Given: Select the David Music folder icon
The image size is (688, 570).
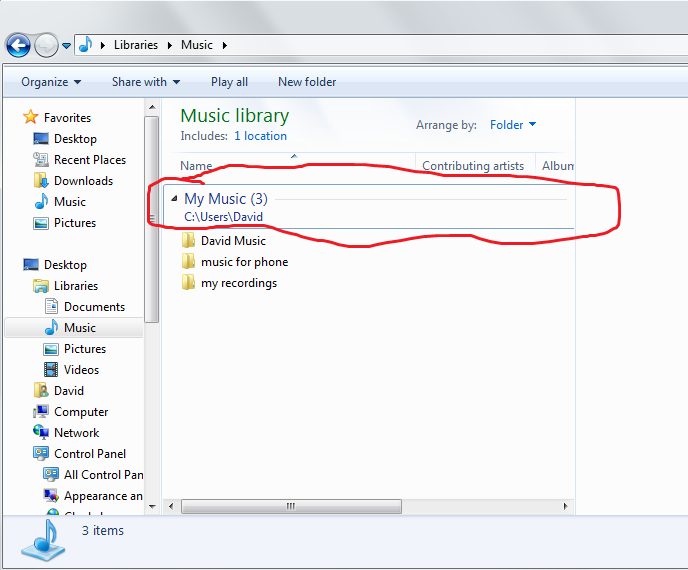Looking at the screenshot, I should [188, 240].
